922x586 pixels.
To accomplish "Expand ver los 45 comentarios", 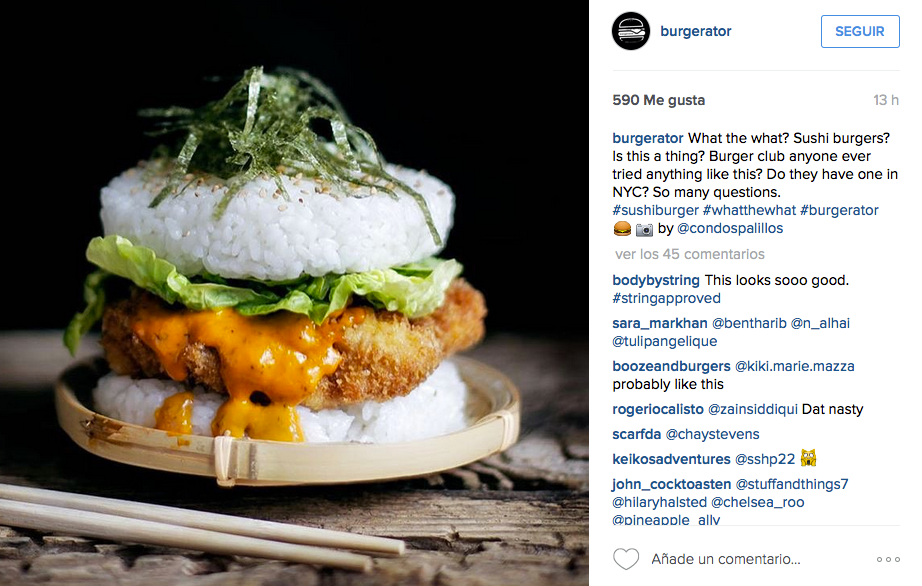I will (x=690, y=254).
